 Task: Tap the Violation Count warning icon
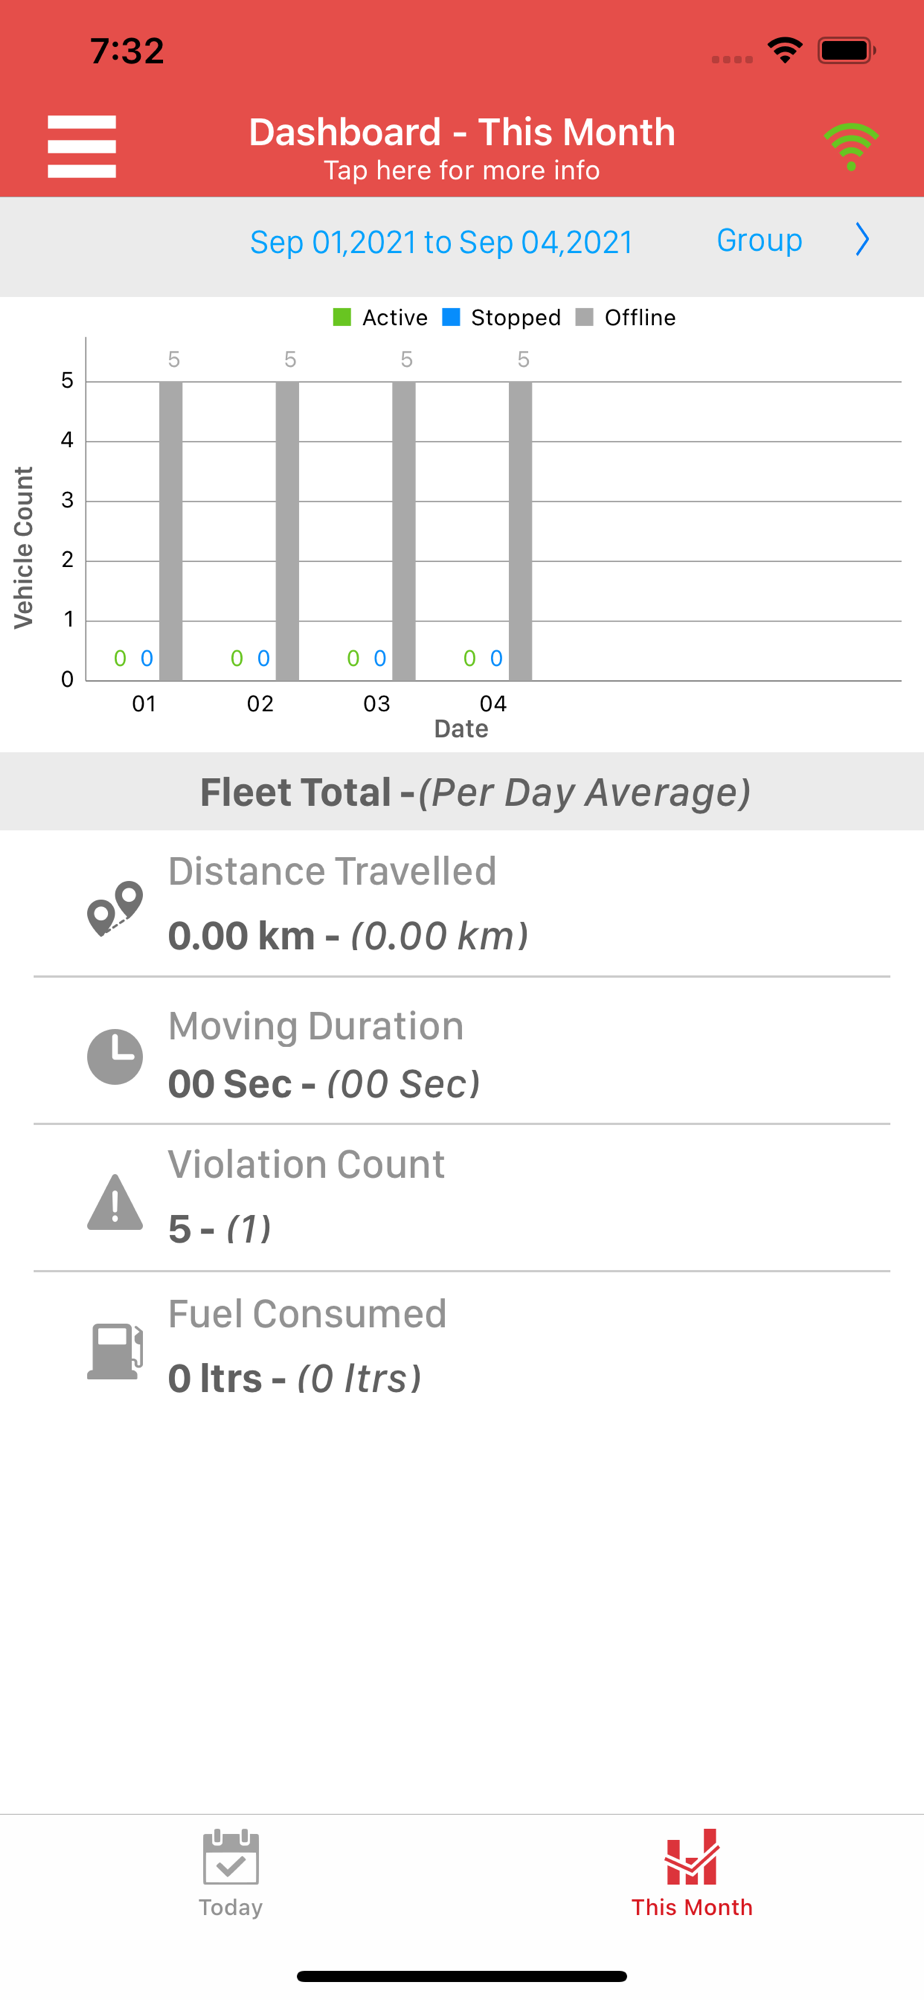click(115, 1202)
